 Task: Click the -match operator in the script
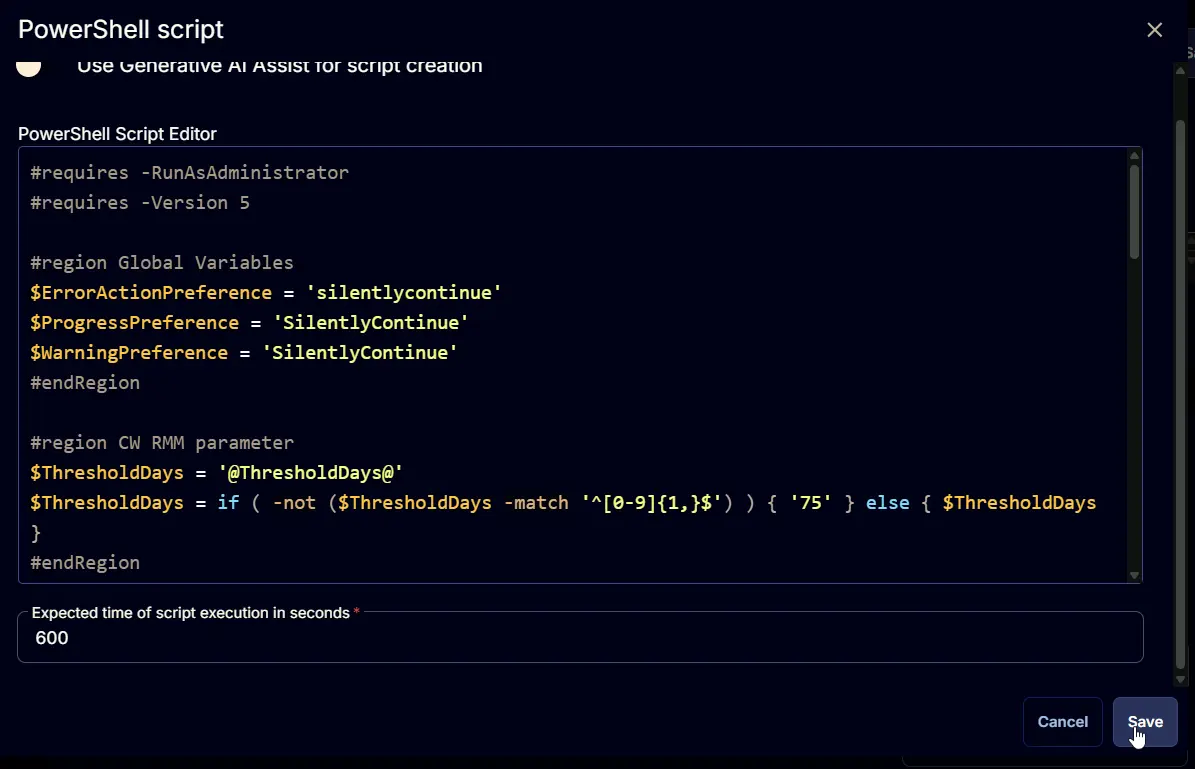point(536,503)
